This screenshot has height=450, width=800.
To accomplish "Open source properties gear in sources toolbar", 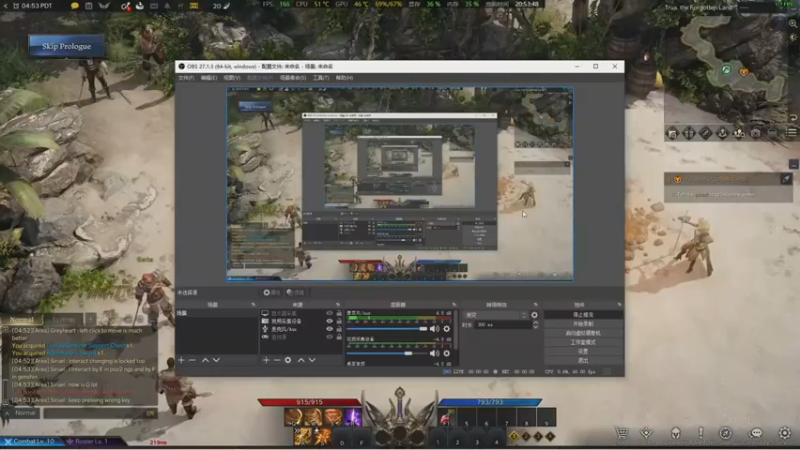I will tap(288, 360).
